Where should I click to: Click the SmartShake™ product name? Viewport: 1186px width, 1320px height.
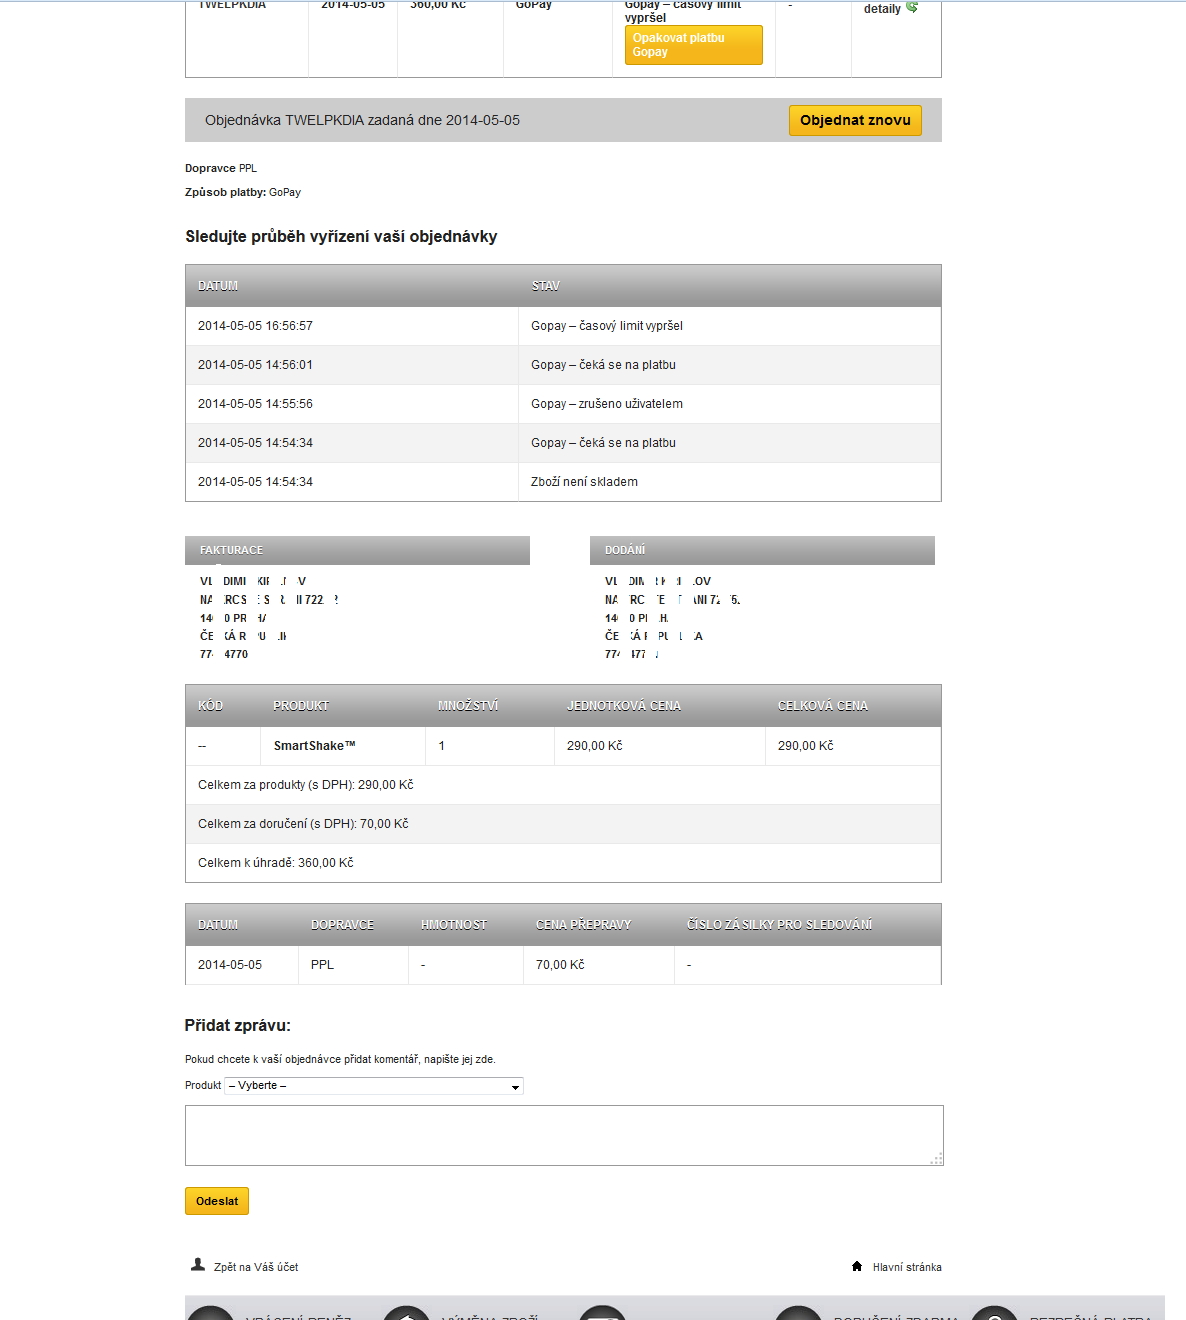[315, 746]
